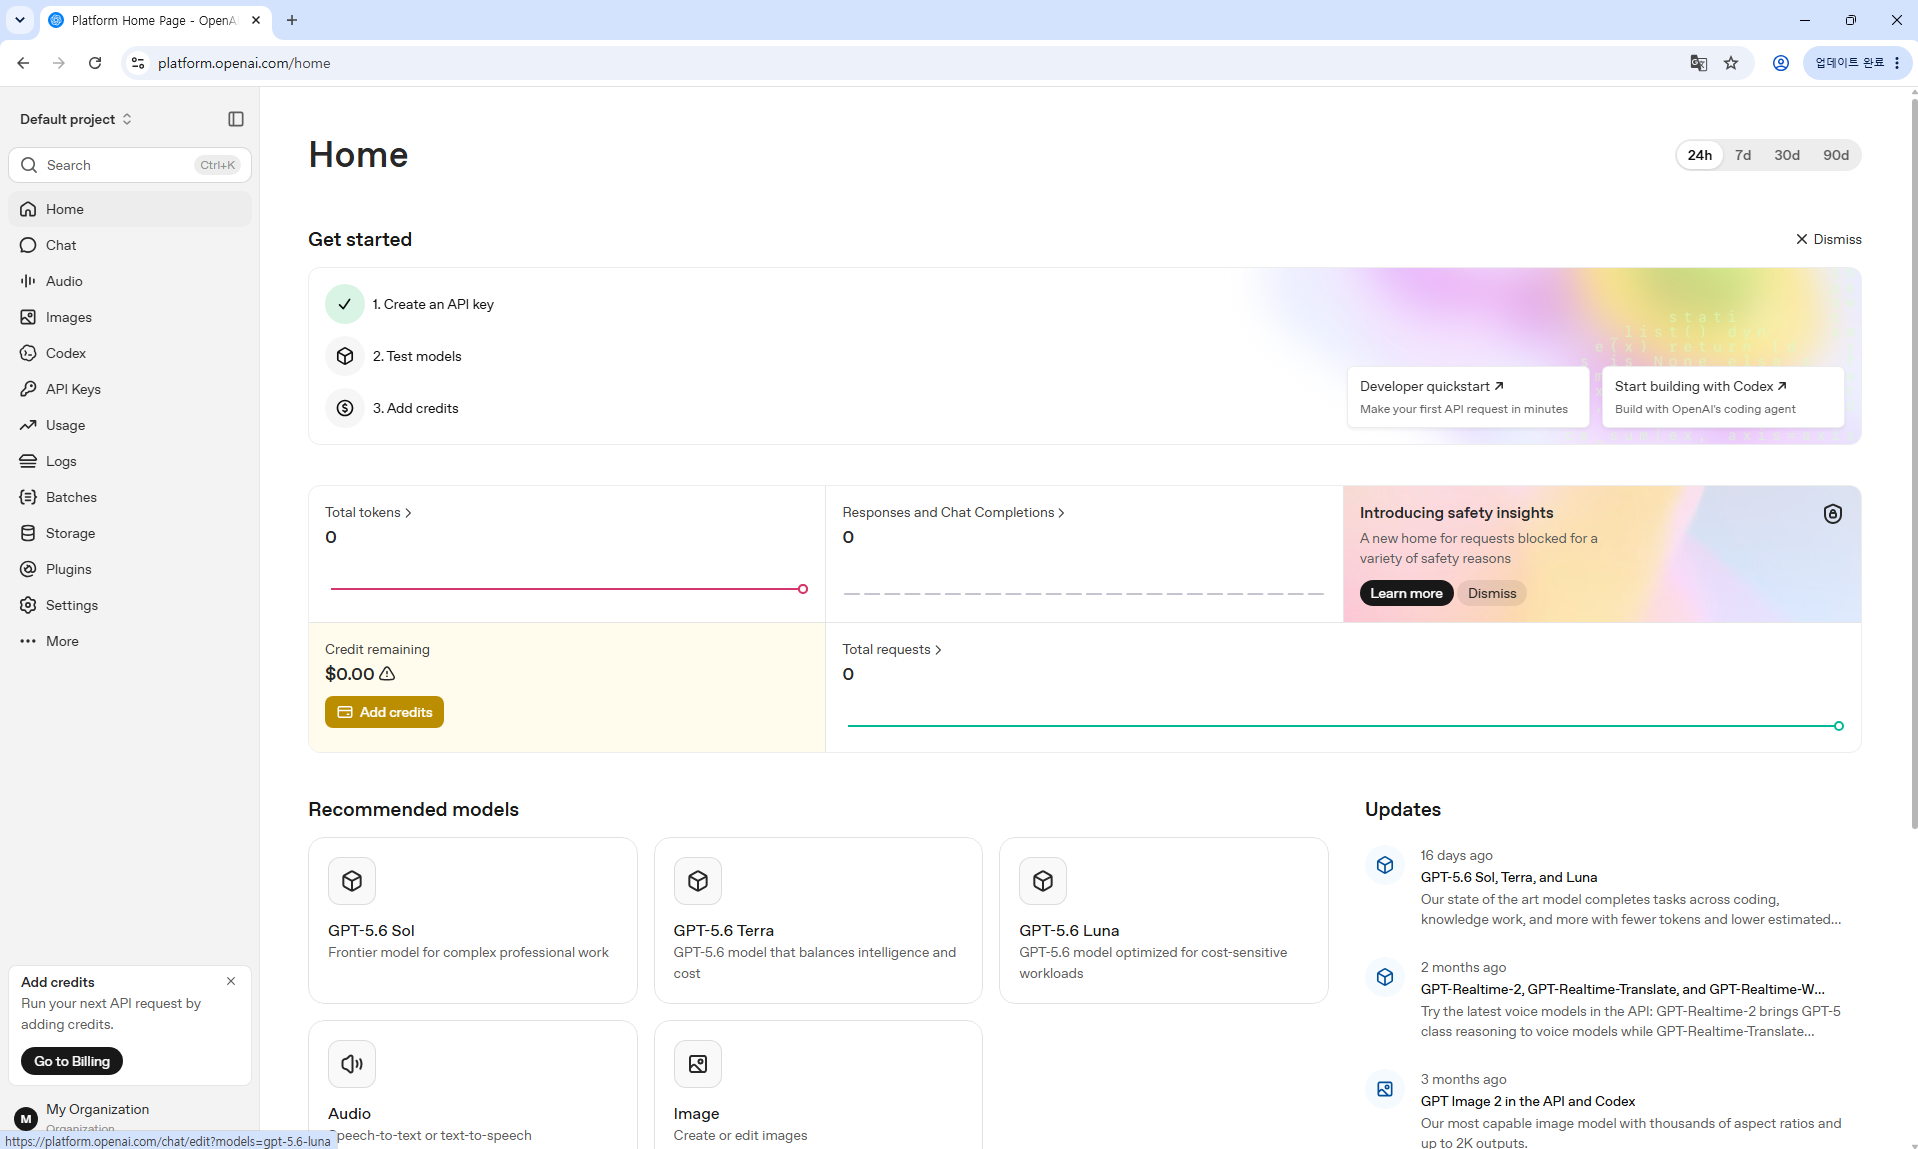1918x1149 pixels.
Task: Open the browser profile icon
Action: point(1781,63)
